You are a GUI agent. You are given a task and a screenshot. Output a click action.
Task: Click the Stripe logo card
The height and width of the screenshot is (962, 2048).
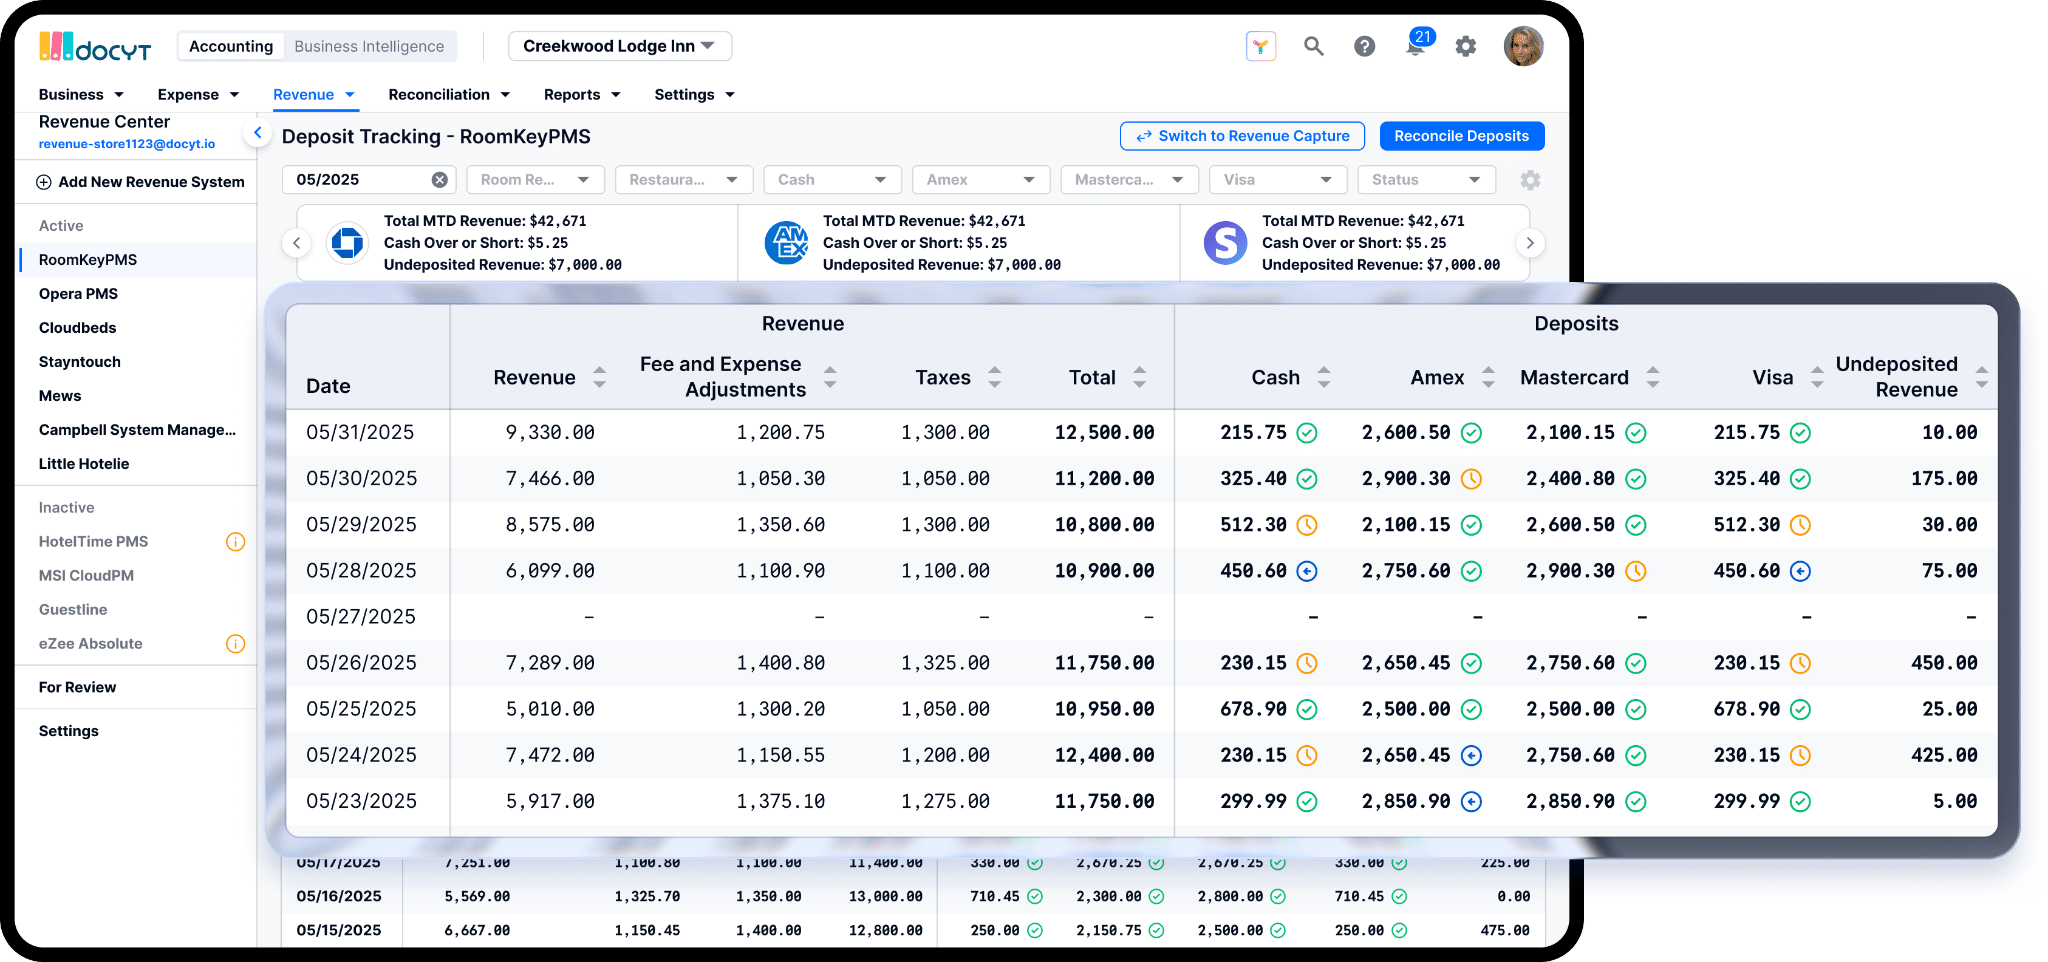pos(1225,243)
